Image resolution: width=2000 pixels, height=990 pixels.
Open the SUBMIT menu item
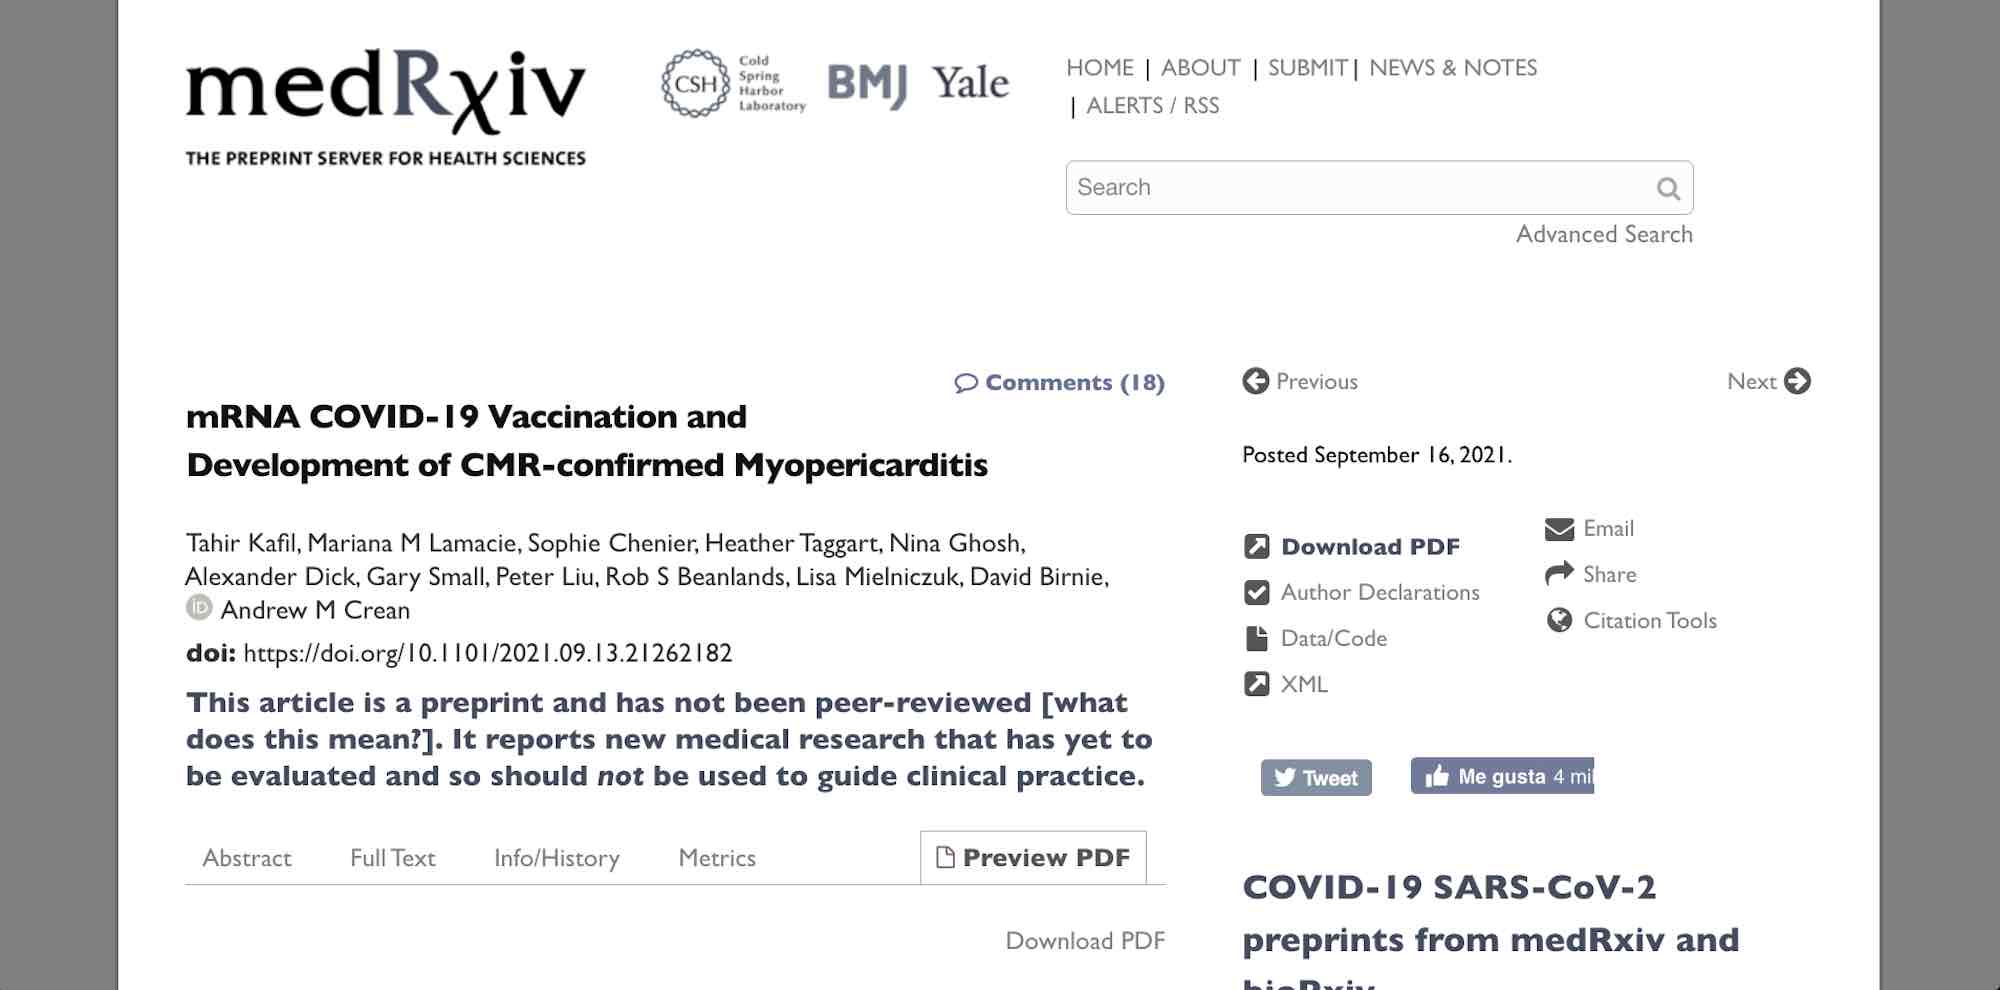[x=1308, y=68]
